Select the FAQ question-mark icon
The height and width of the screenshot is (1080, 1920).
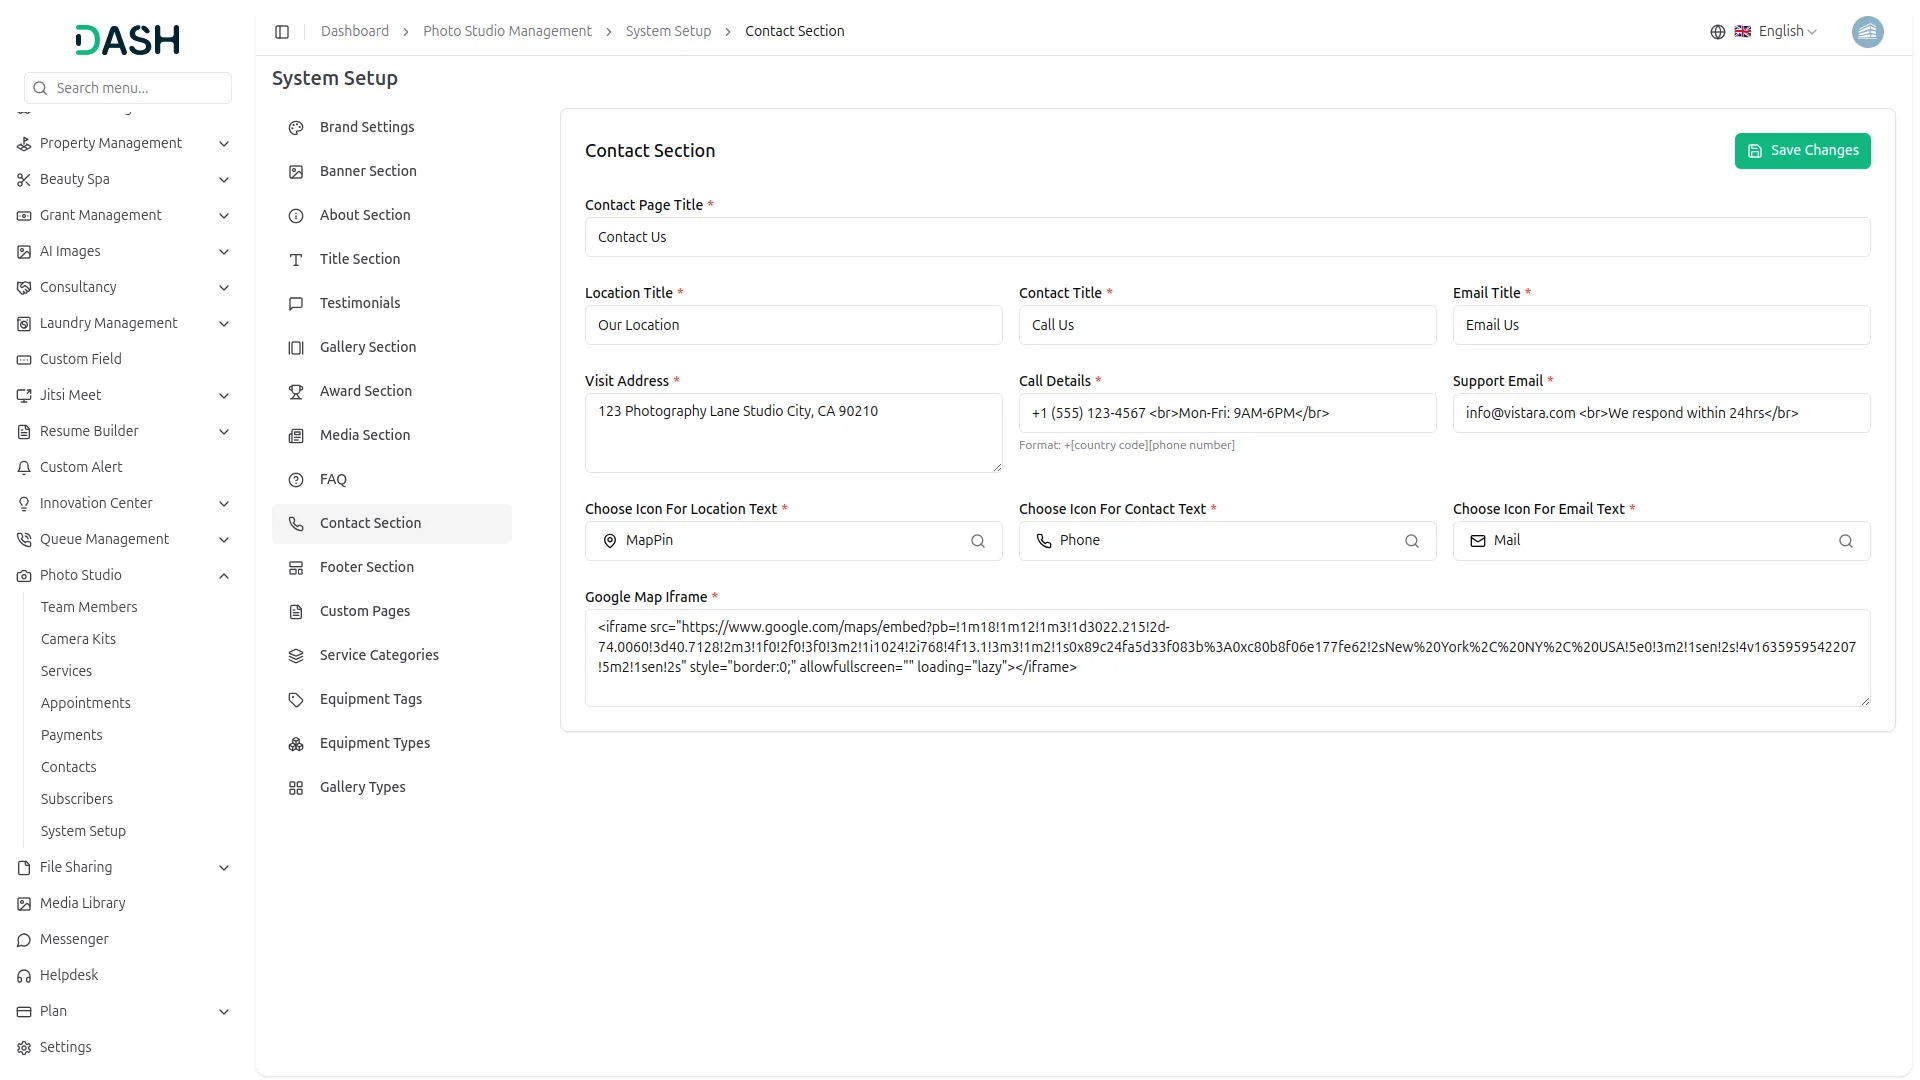[295, 480]
